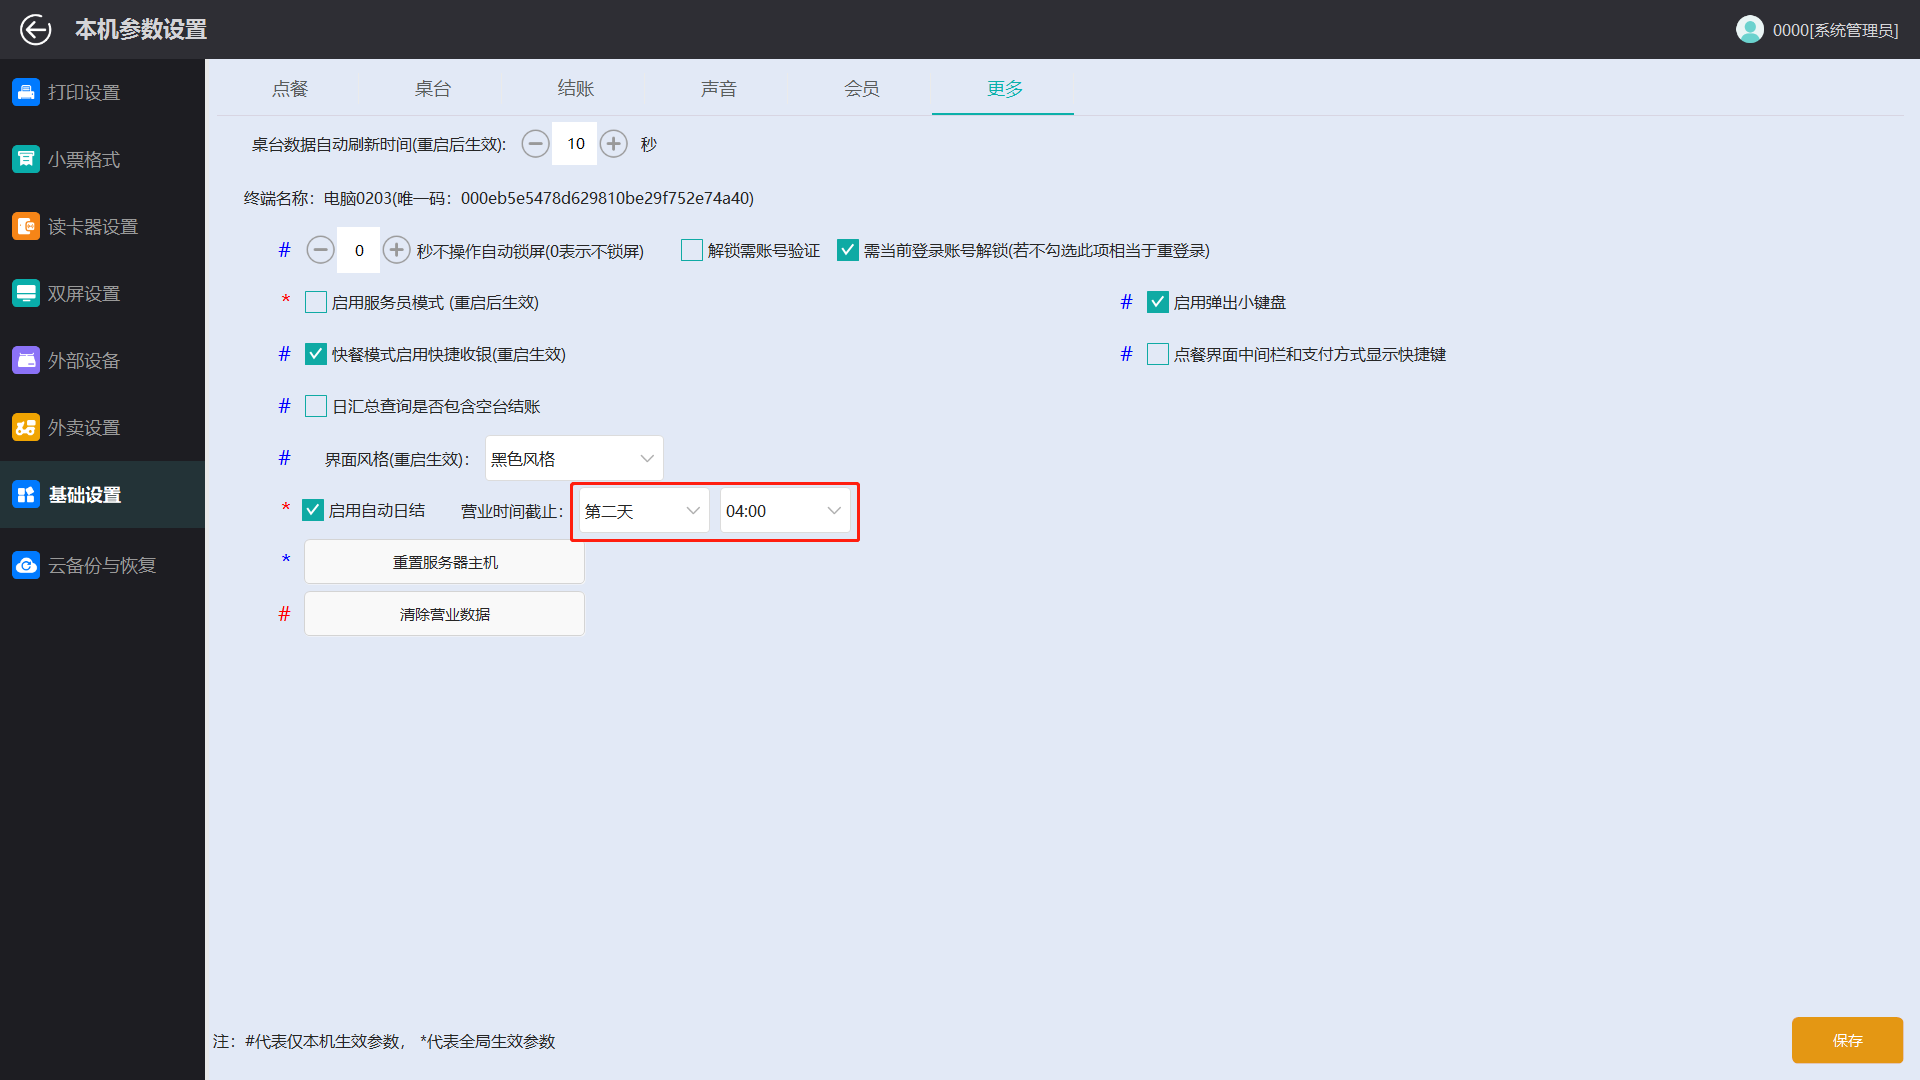Click the 外卖设置 delivery icon

[x=26, y=427]
